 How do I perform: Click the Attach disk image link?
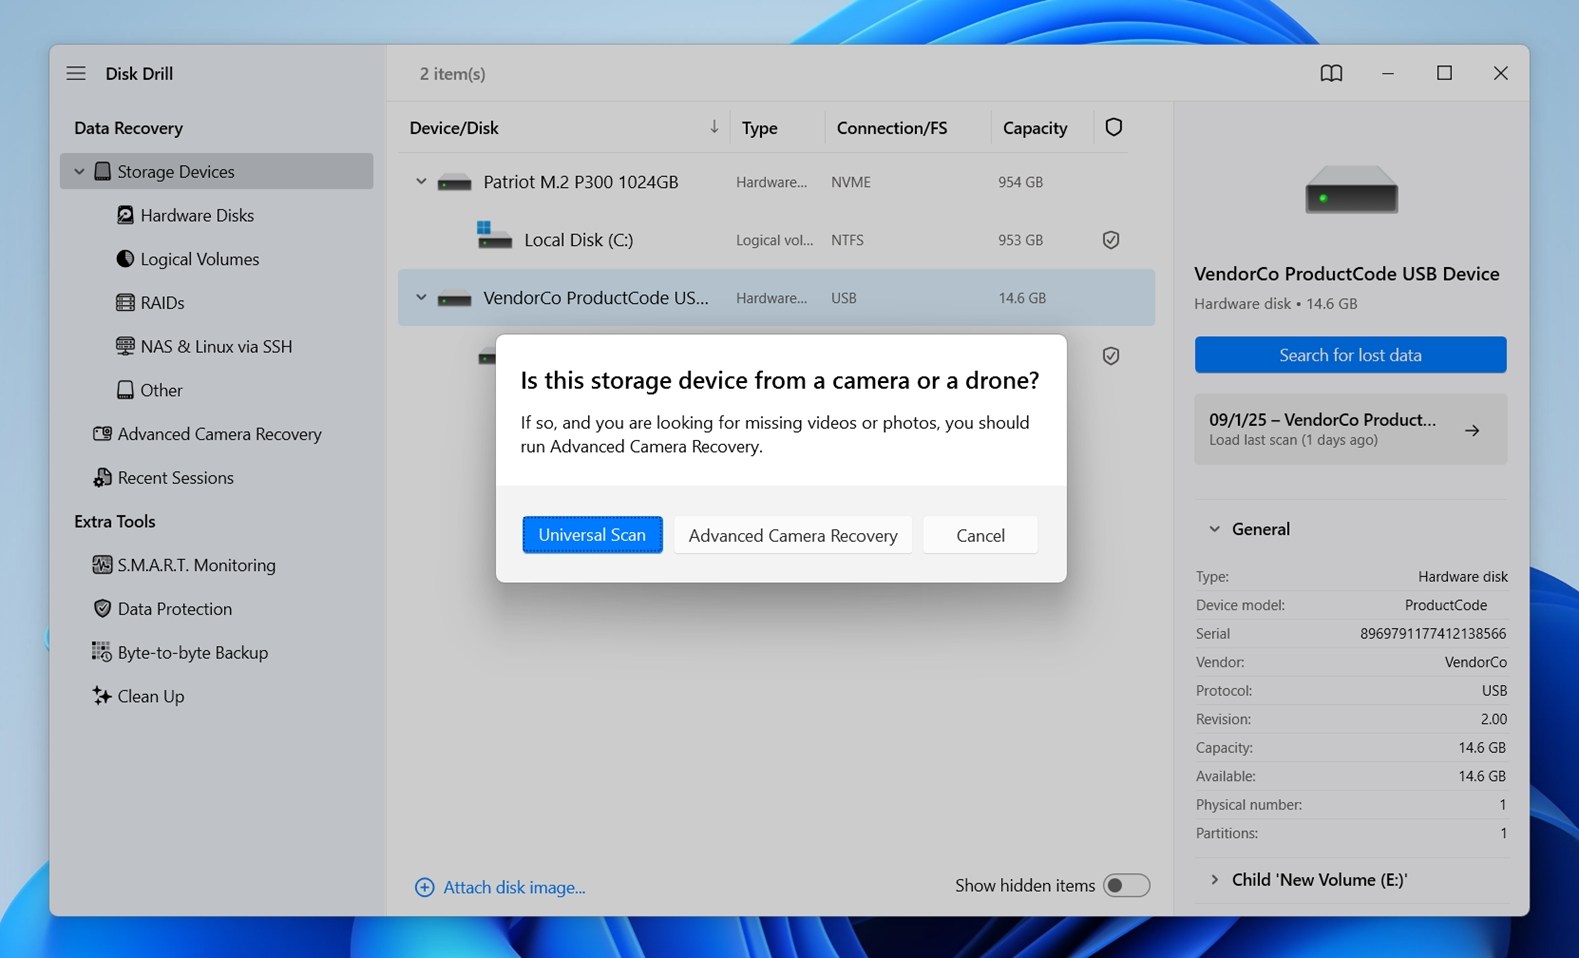pos(513,887)
